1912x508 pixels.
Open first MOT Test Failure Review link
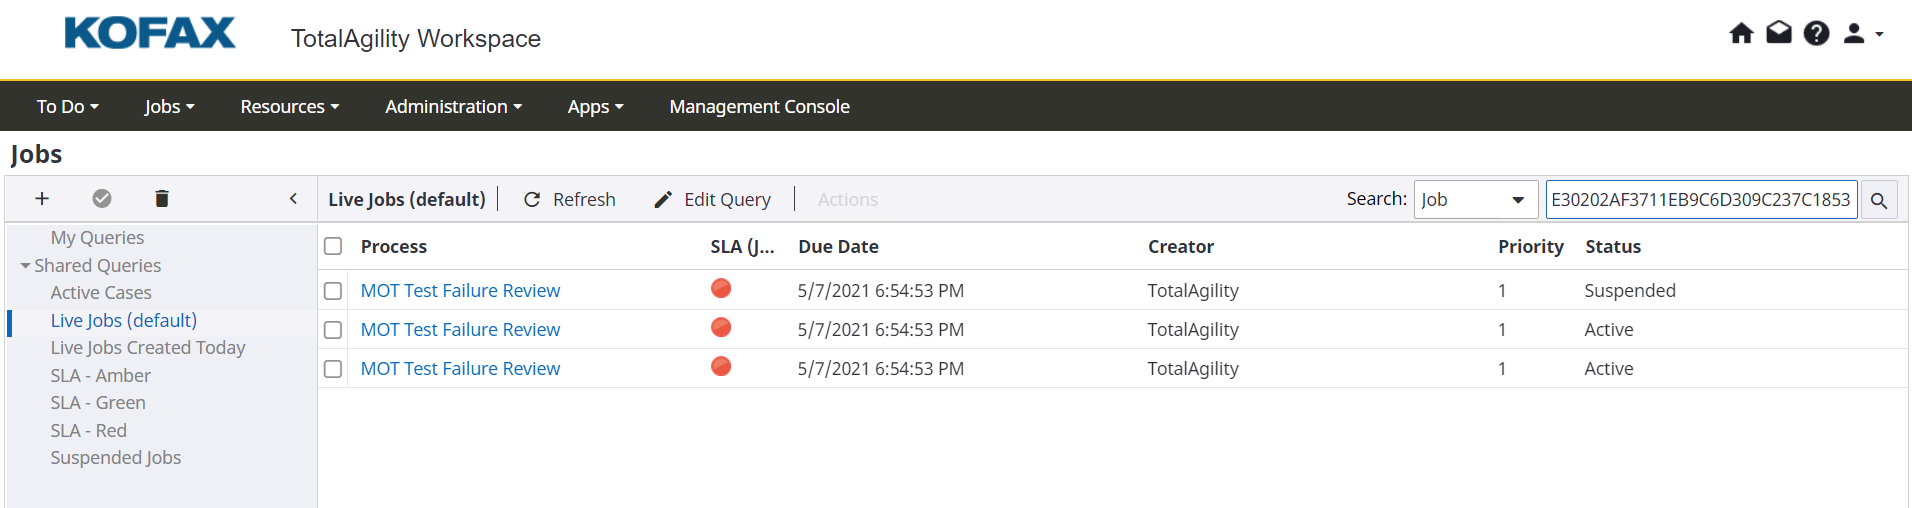460,291
